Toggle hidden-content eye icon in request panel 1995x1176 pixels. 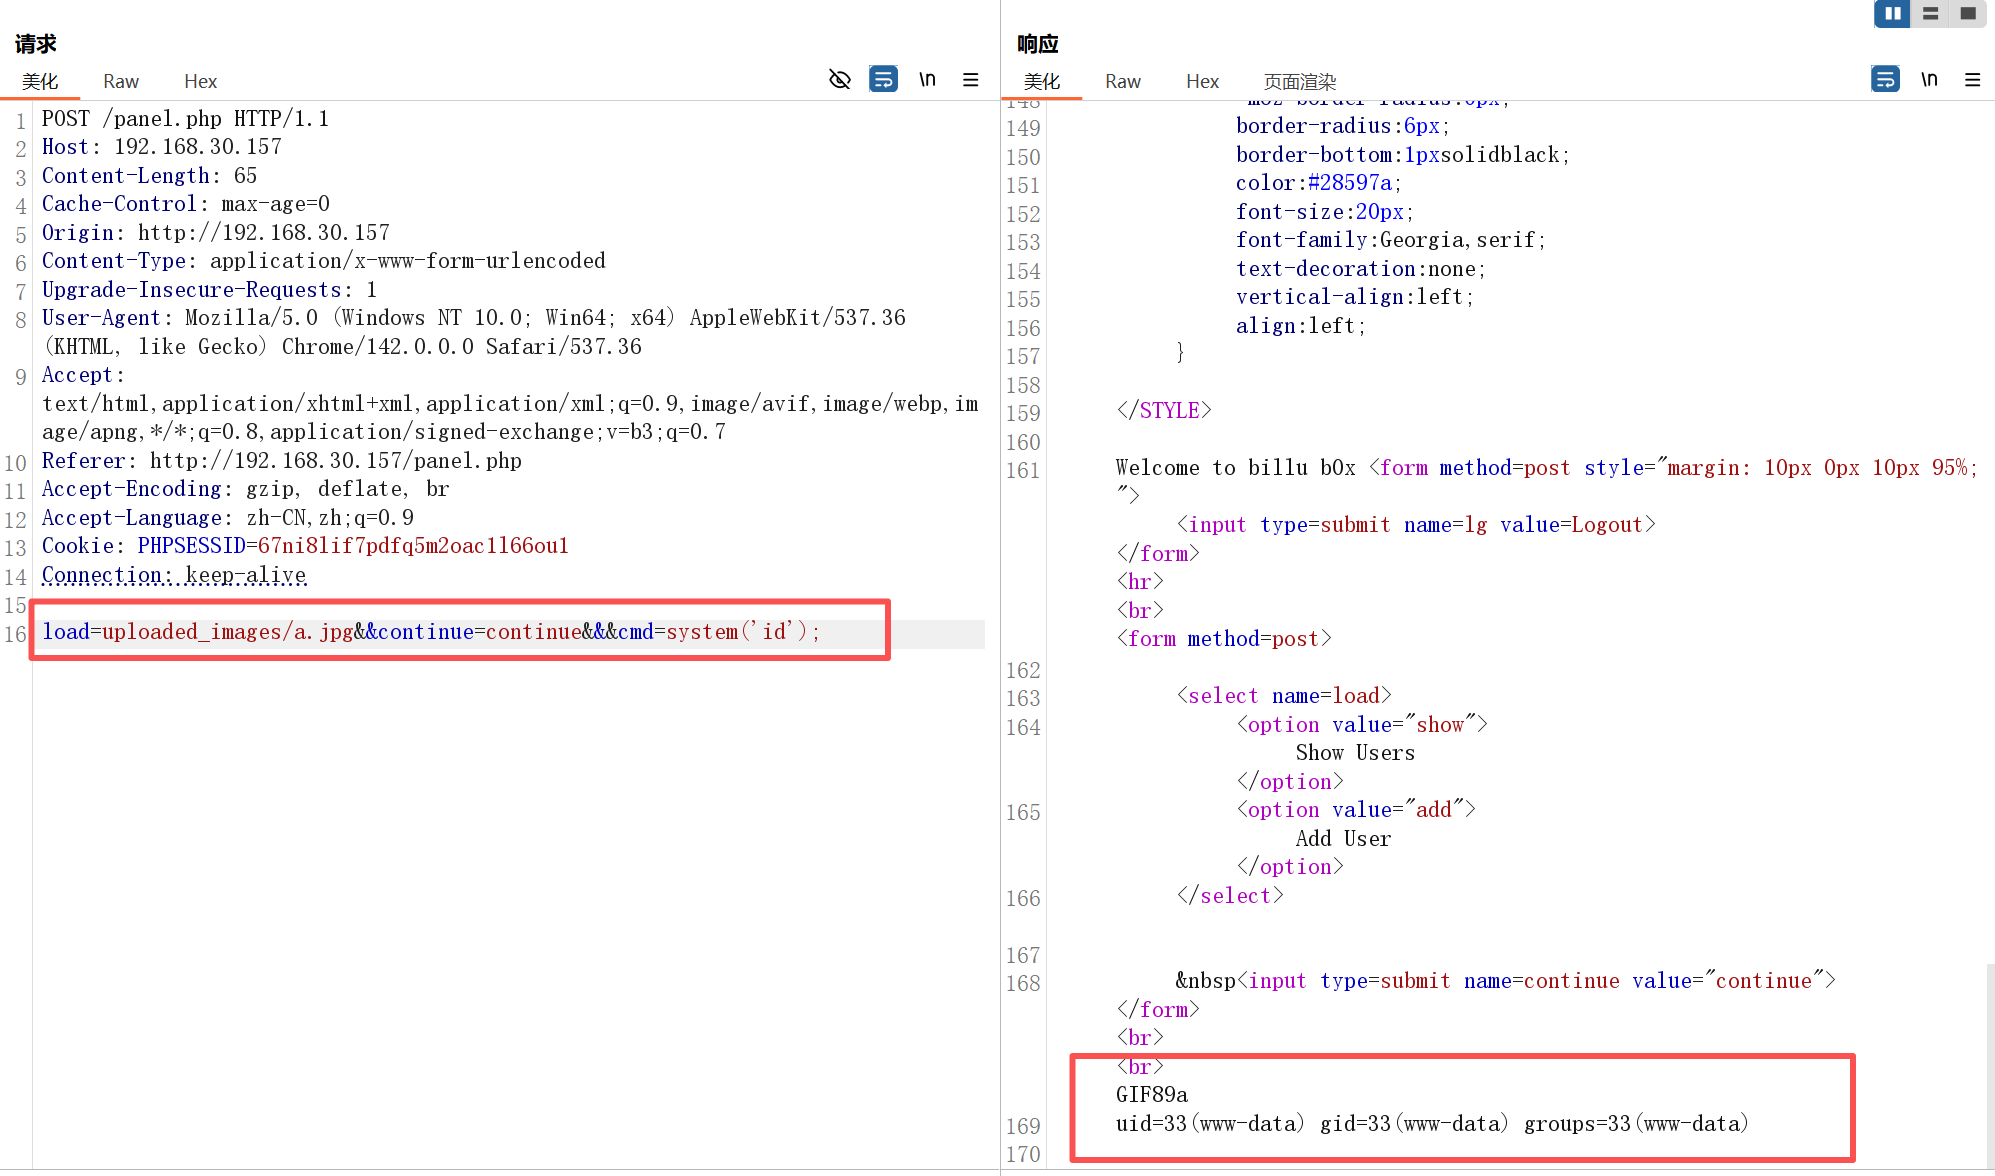pos(839,79)
